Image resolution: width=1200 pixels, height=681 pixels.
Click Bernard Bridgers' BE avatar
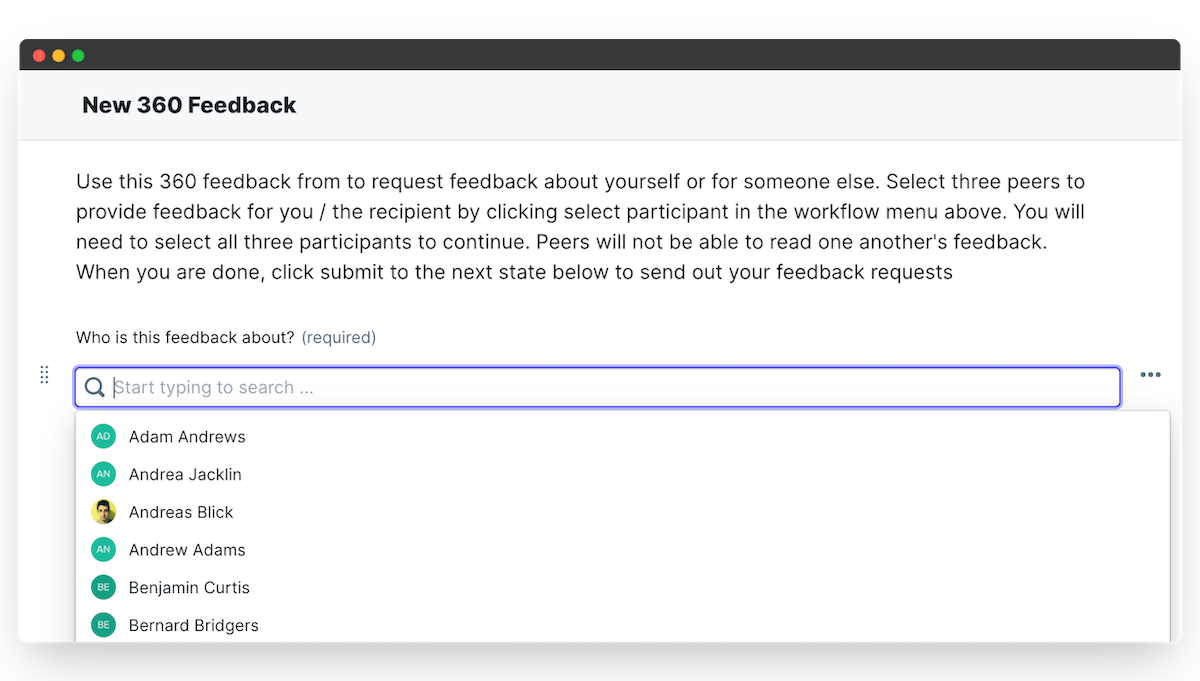103,625
